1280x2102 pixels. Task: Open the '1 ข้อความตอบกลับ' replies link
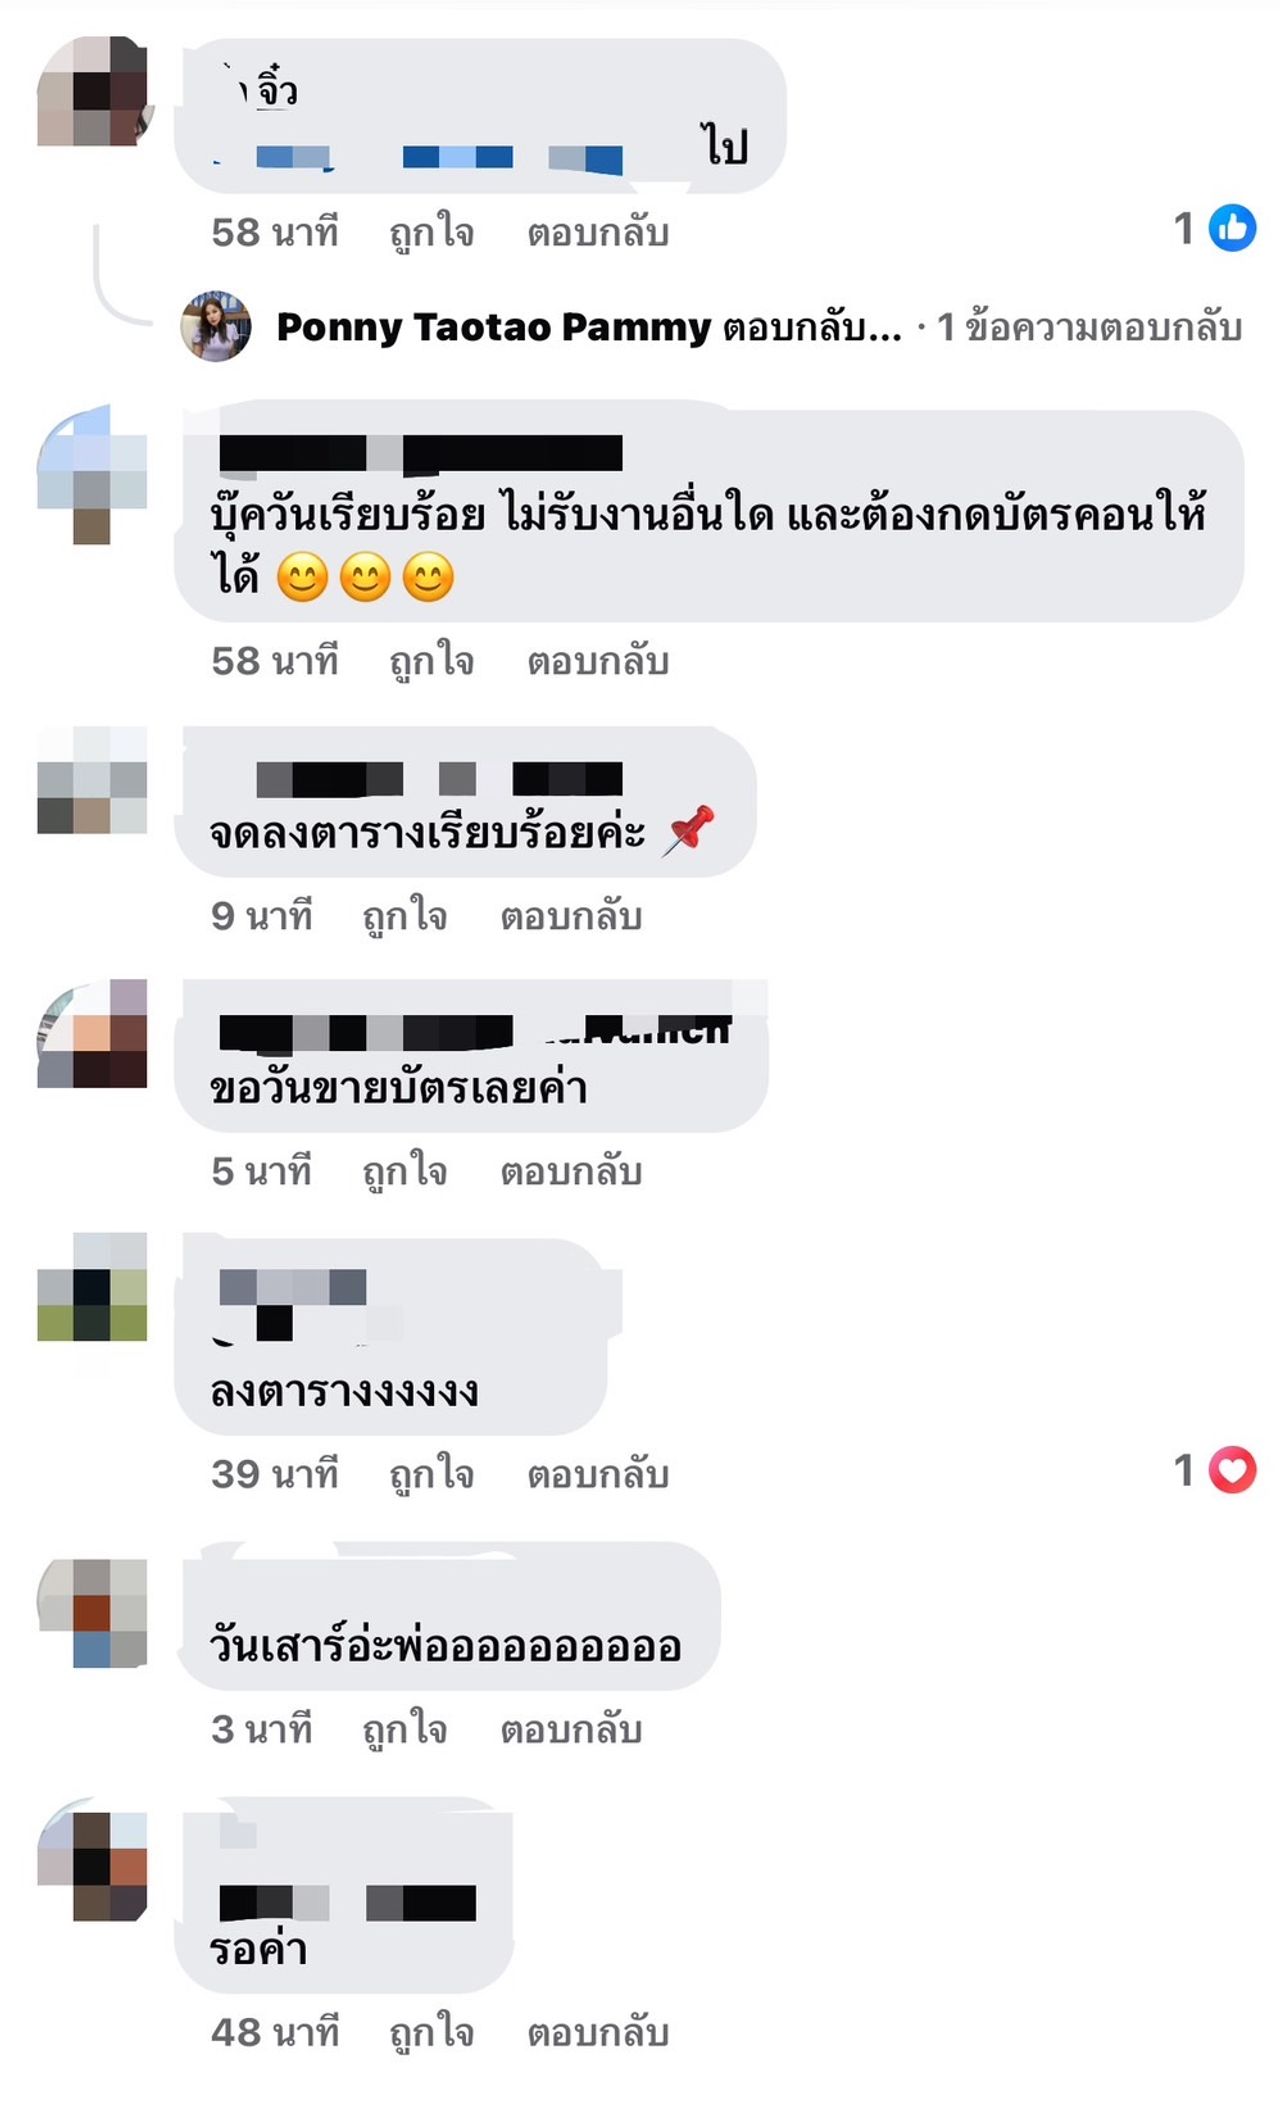pos(1089,327)
